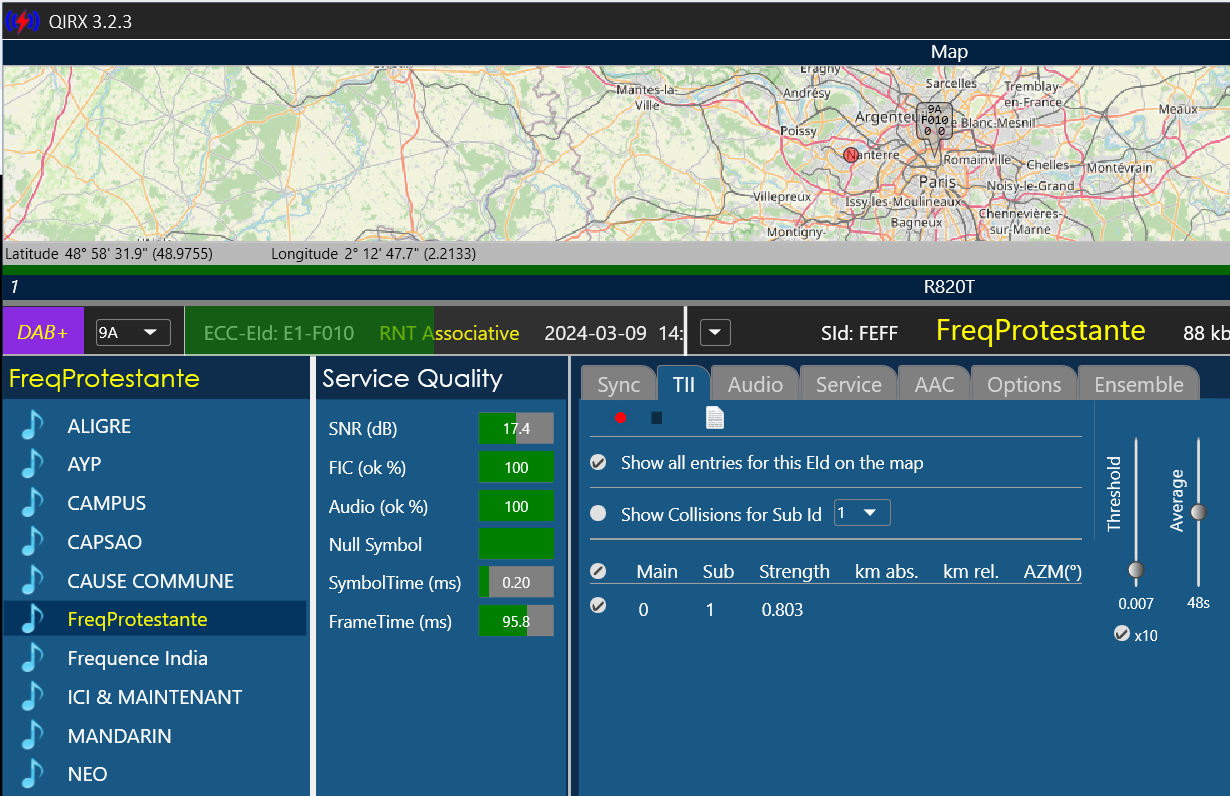Click the SymbolTime (ms) value bar
The height and width of the screenshot is (796, 1230).
[516, 583]
